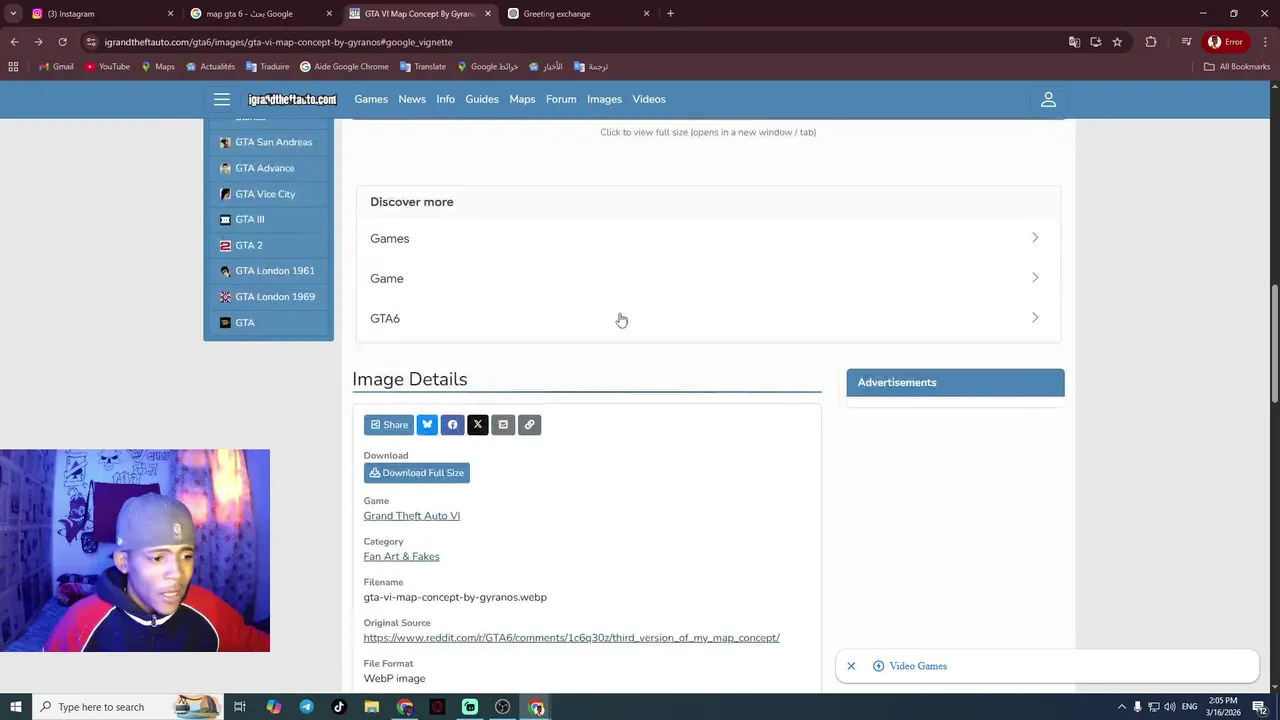Open the reddit original source link
Viewport: 1280px width, 720px height.
(571, 637)
